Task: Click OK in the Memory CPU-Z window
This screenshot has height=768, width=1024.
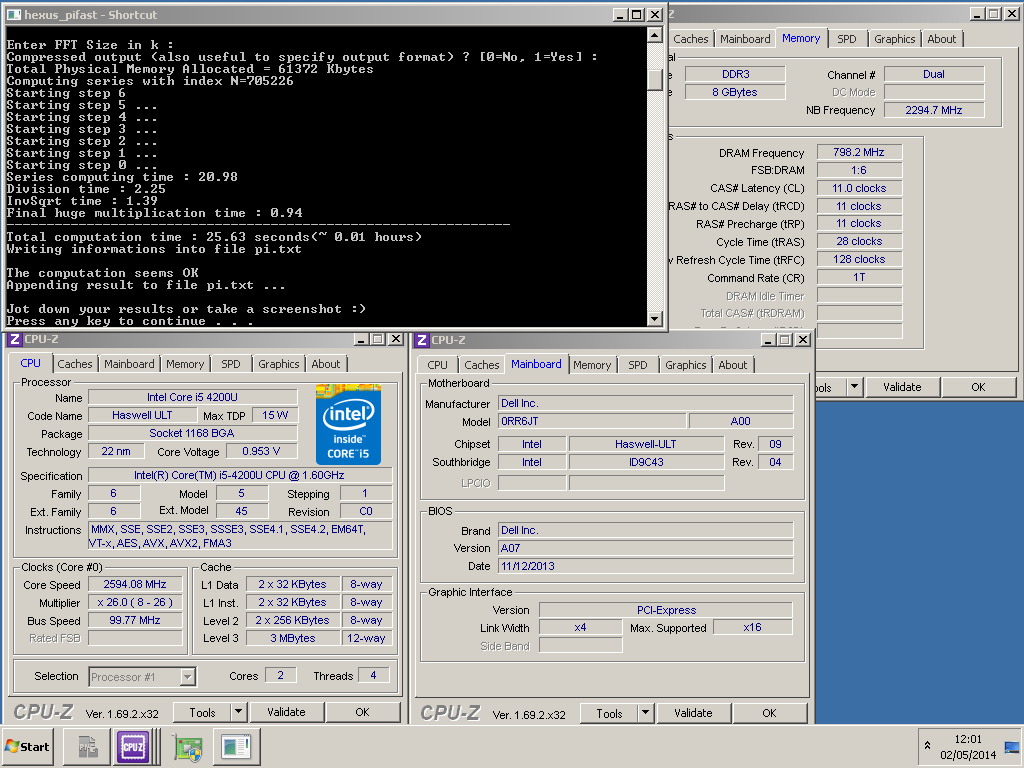Action: 978,387
